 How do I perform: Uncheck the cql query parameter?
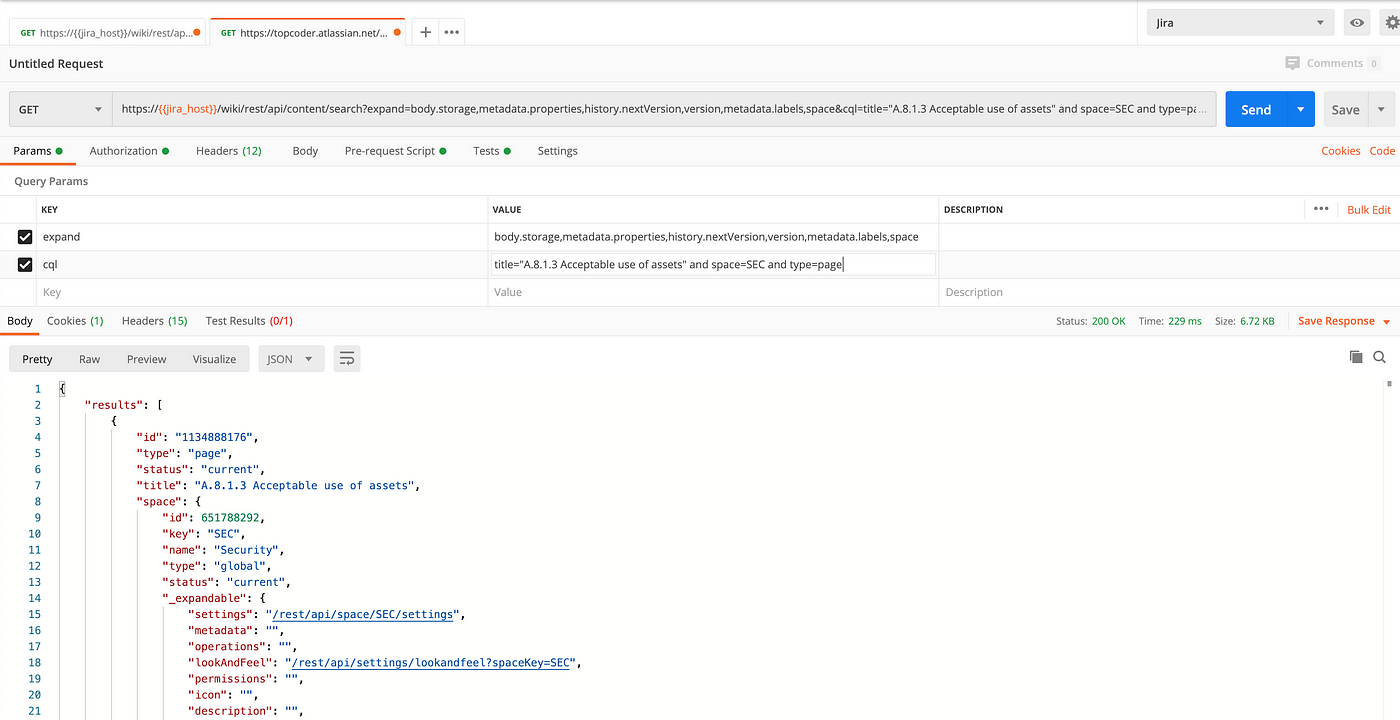pyautogui.click(x=25, y=265)
